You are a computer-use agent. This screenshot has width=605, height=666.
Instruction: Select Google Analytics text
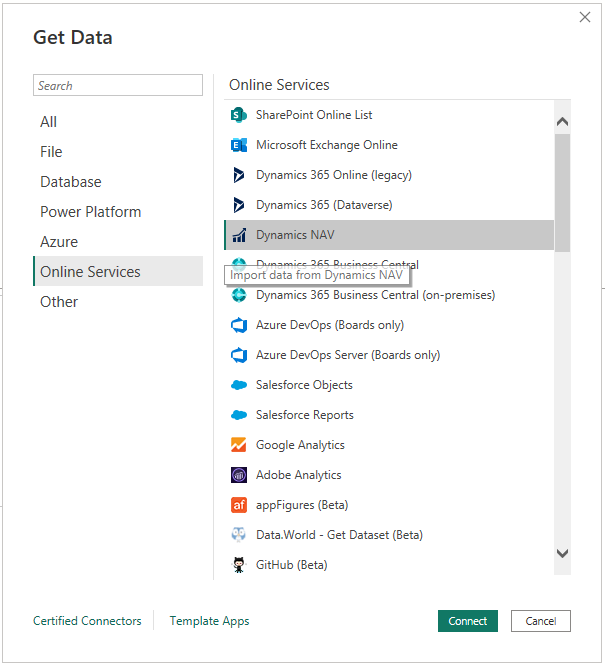tap(300, 445)
